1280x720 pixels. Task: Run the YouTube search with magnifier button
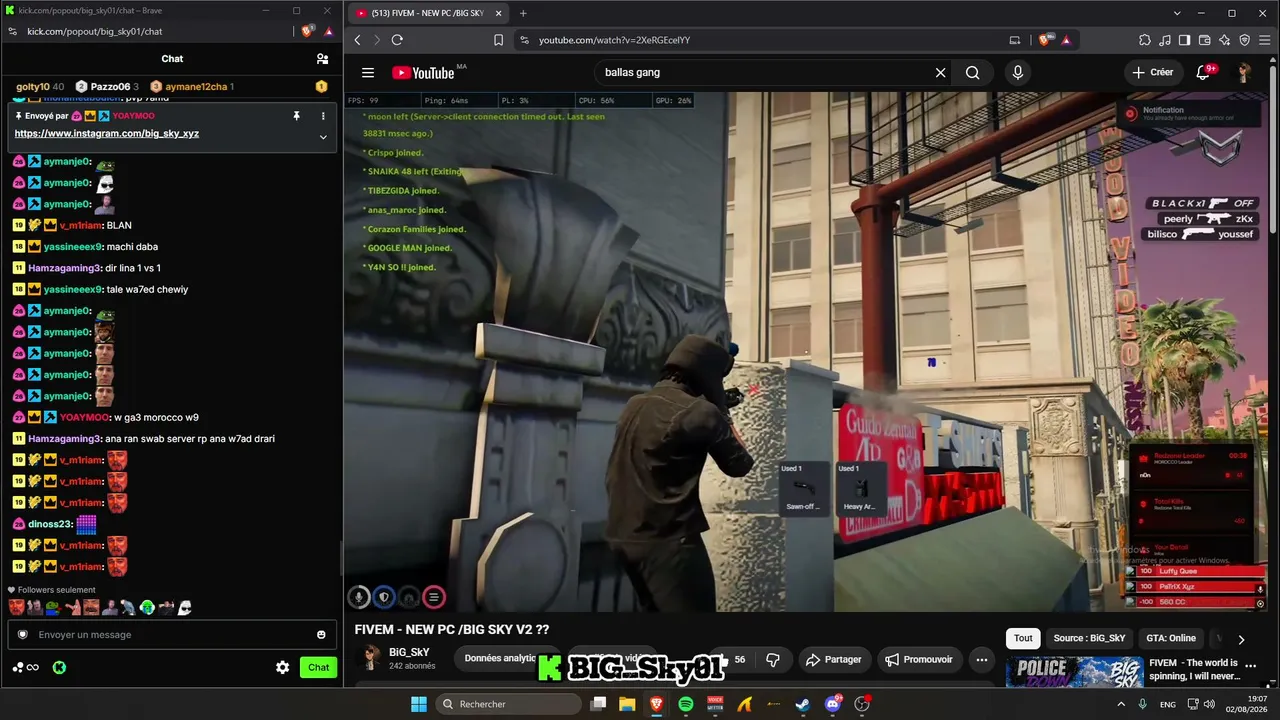(x=972, y=73)
